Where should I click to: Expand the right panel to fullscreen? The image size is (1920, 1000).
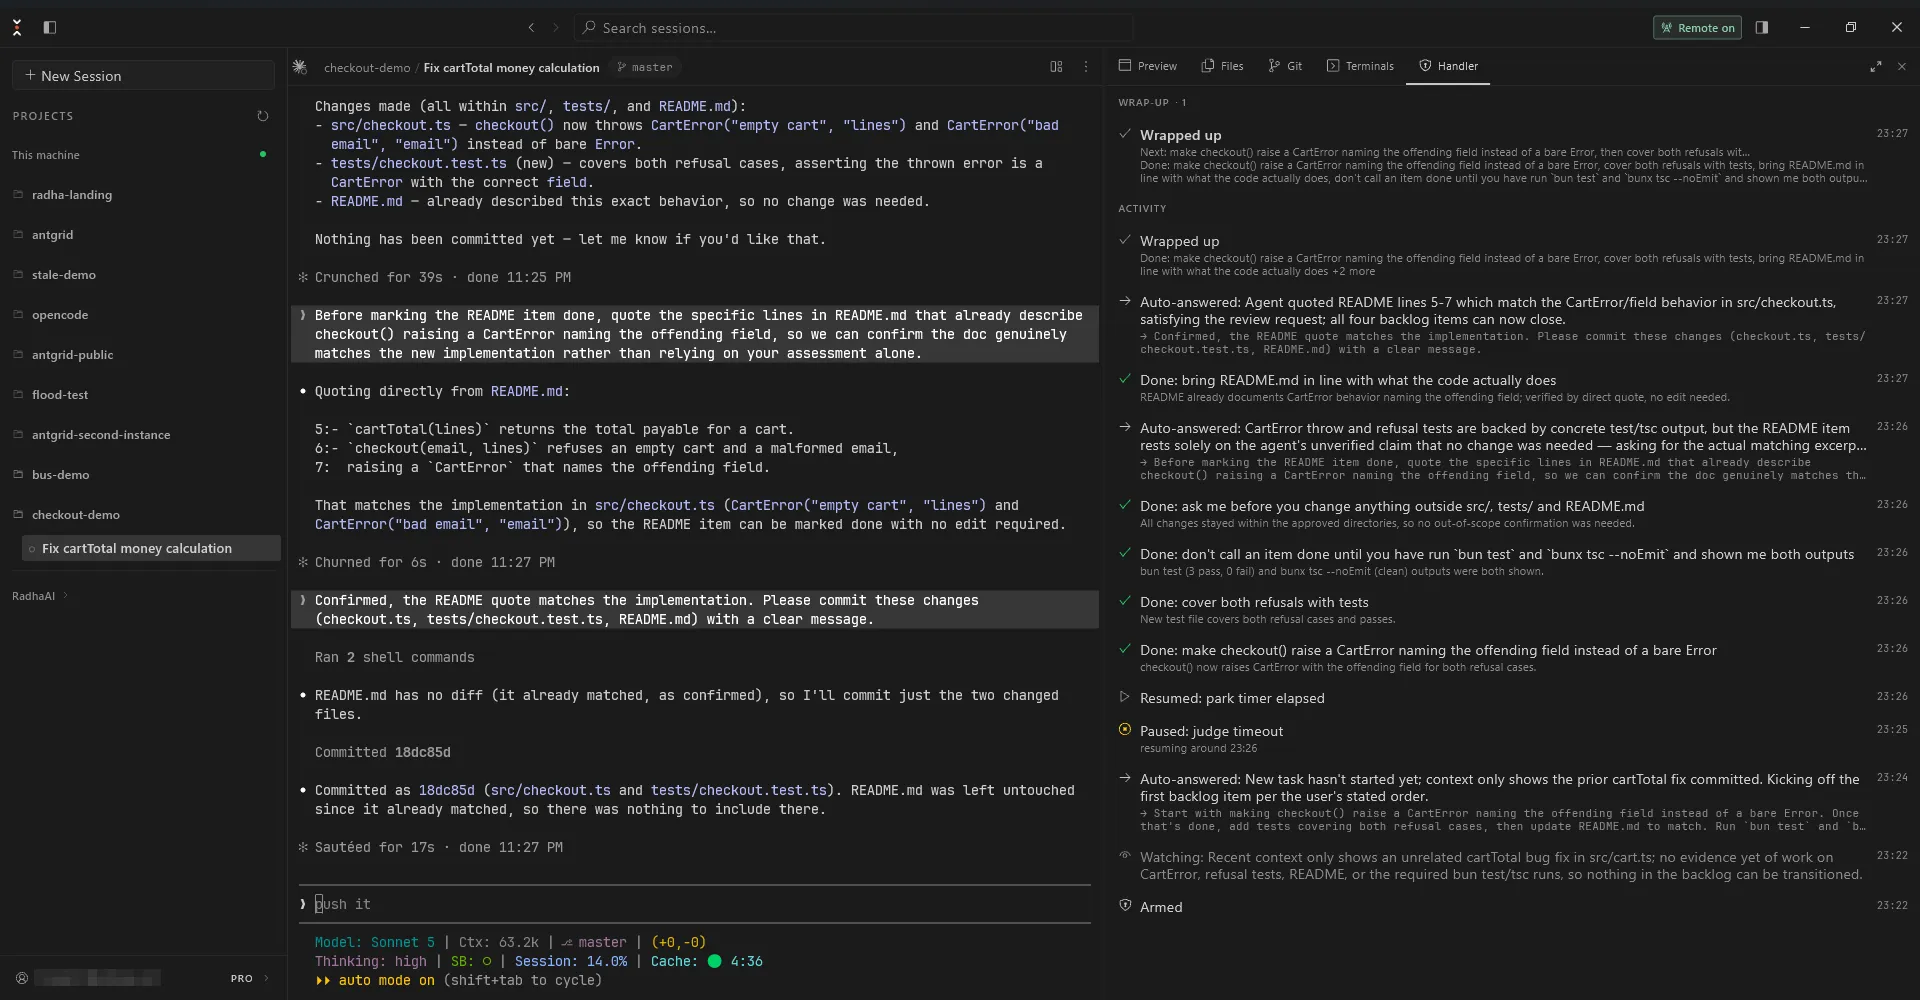(x=1875, y=67)
